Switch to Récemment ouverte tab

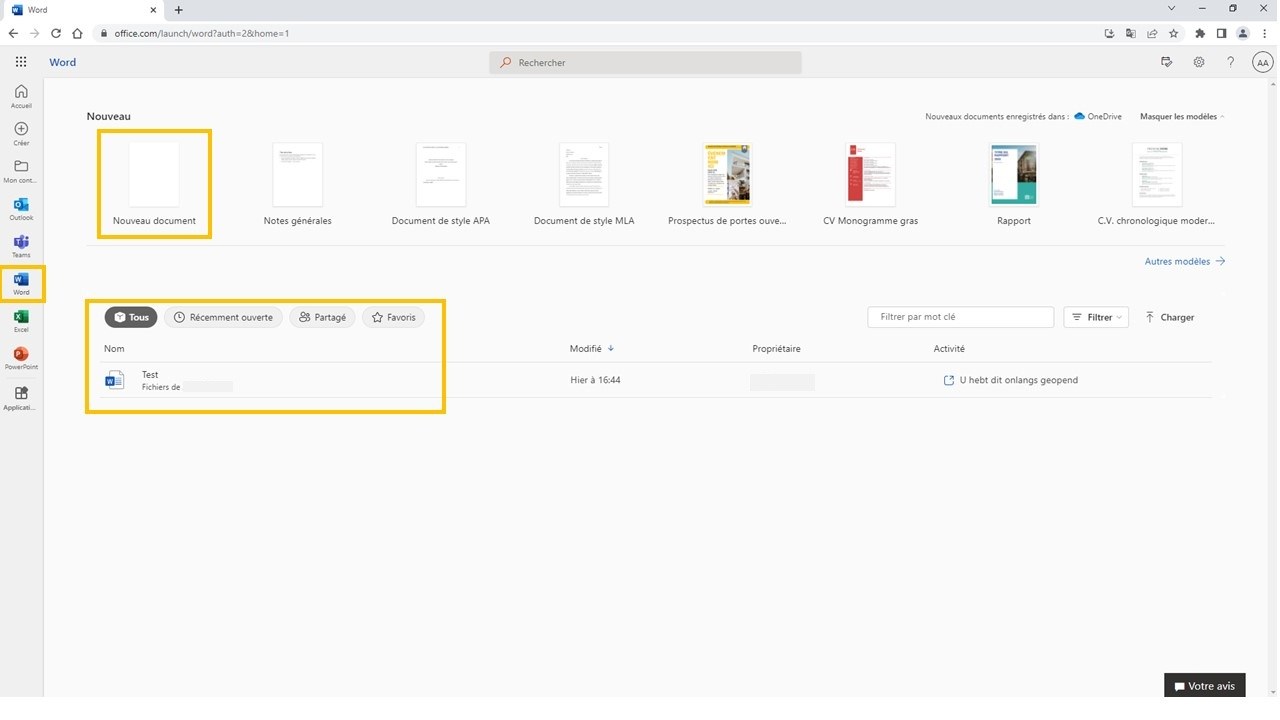tap(223, 317)
